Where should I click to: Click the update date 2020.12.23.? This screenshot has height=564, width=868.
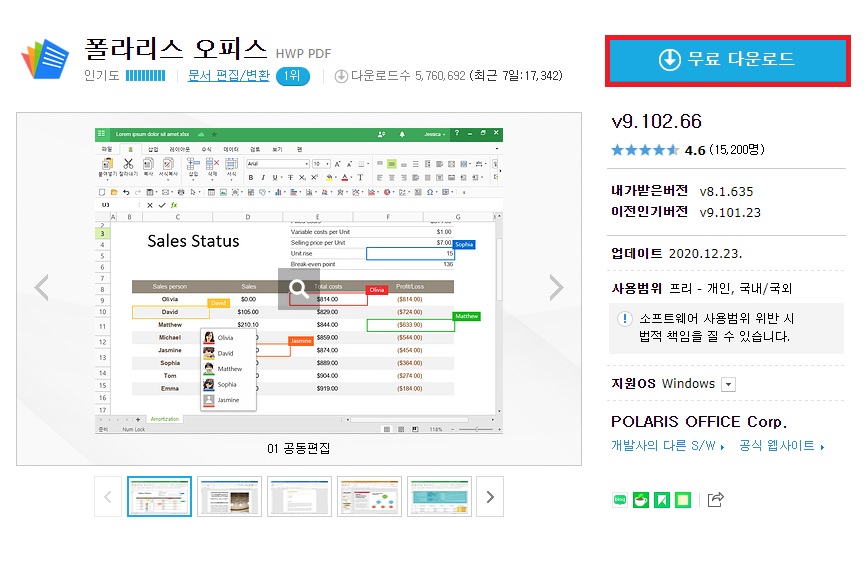click(x=705, y=254)
